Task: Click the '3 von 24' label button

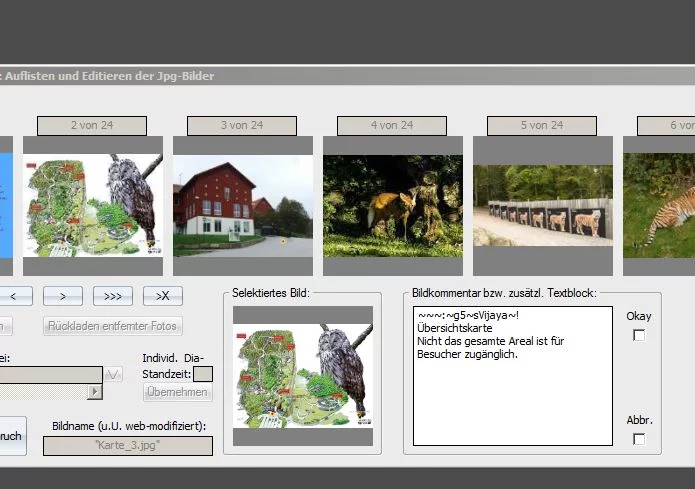Action: [x=242, y=126]
